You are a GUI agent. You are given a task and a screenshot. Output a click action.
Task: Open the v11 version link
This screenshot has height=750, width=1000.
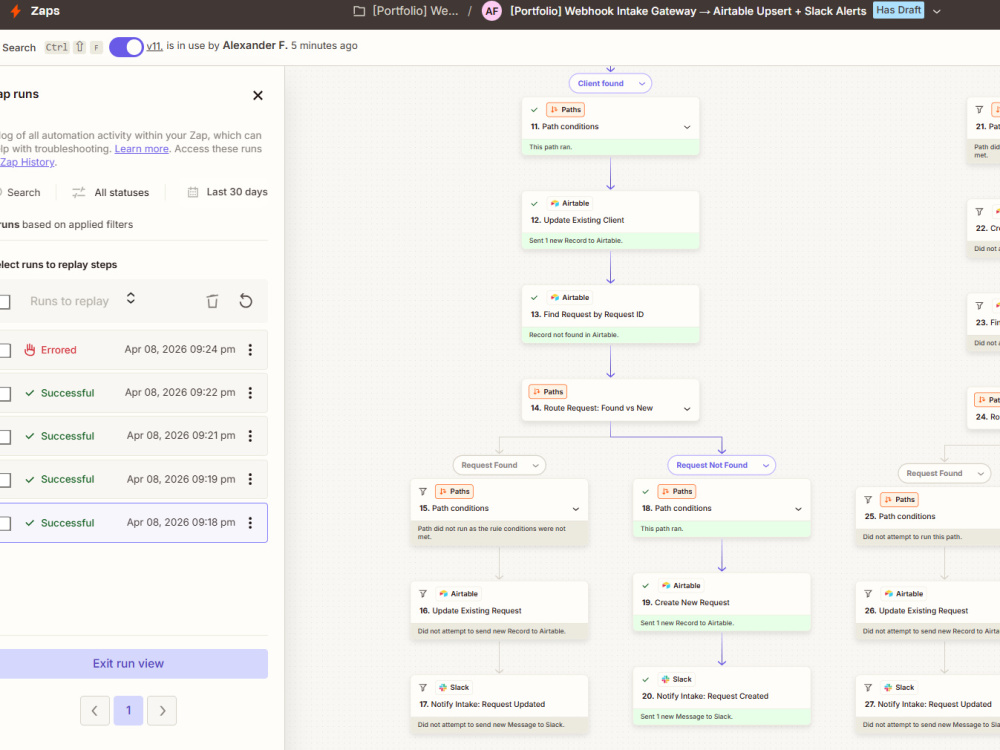154,46
